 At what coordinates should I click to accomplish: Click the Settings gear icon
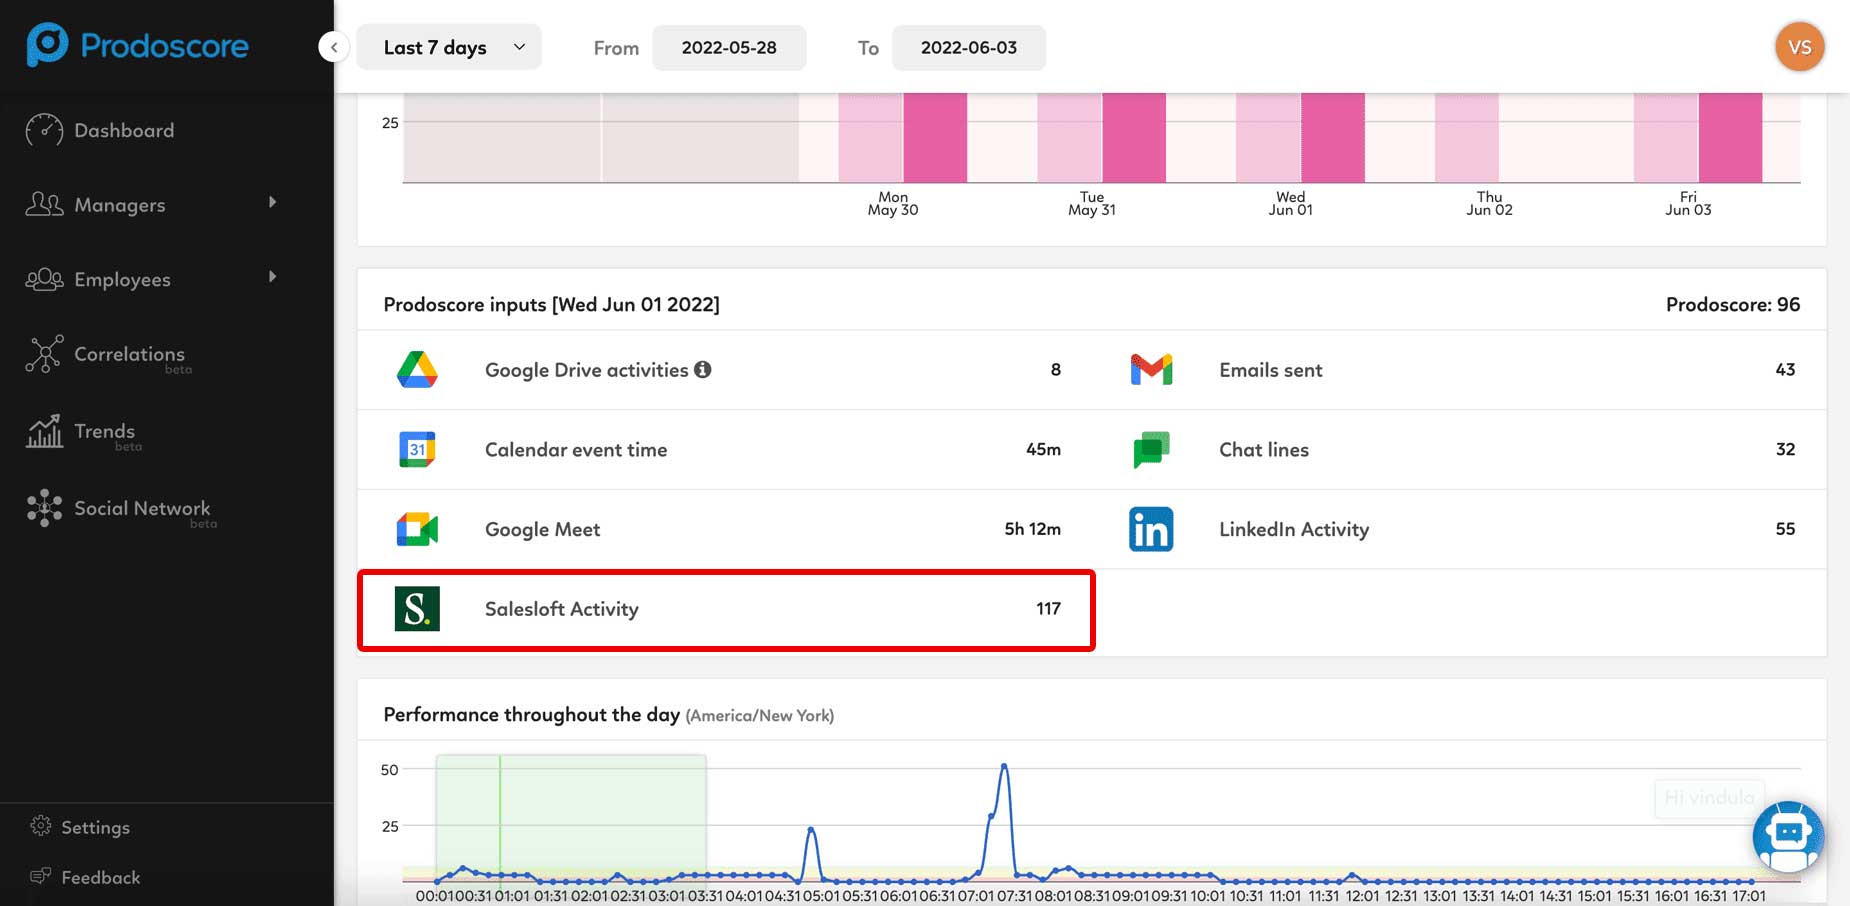[40, 826]
